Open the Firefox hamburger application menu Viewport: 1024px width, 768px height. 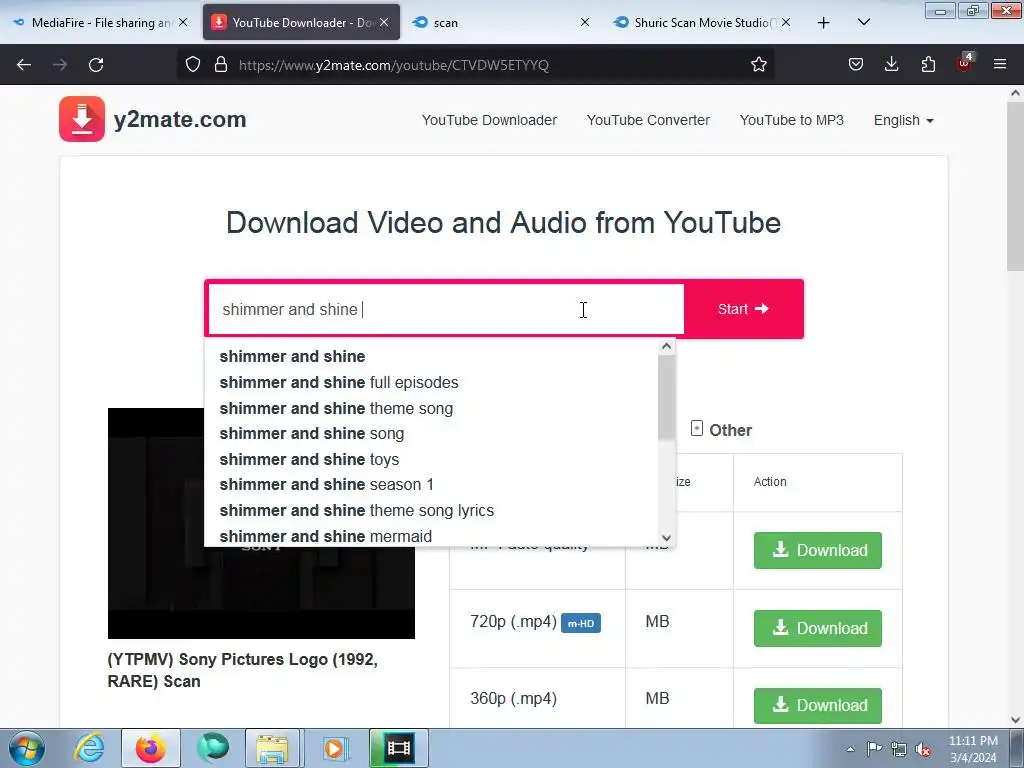(x=1000, y=65)
